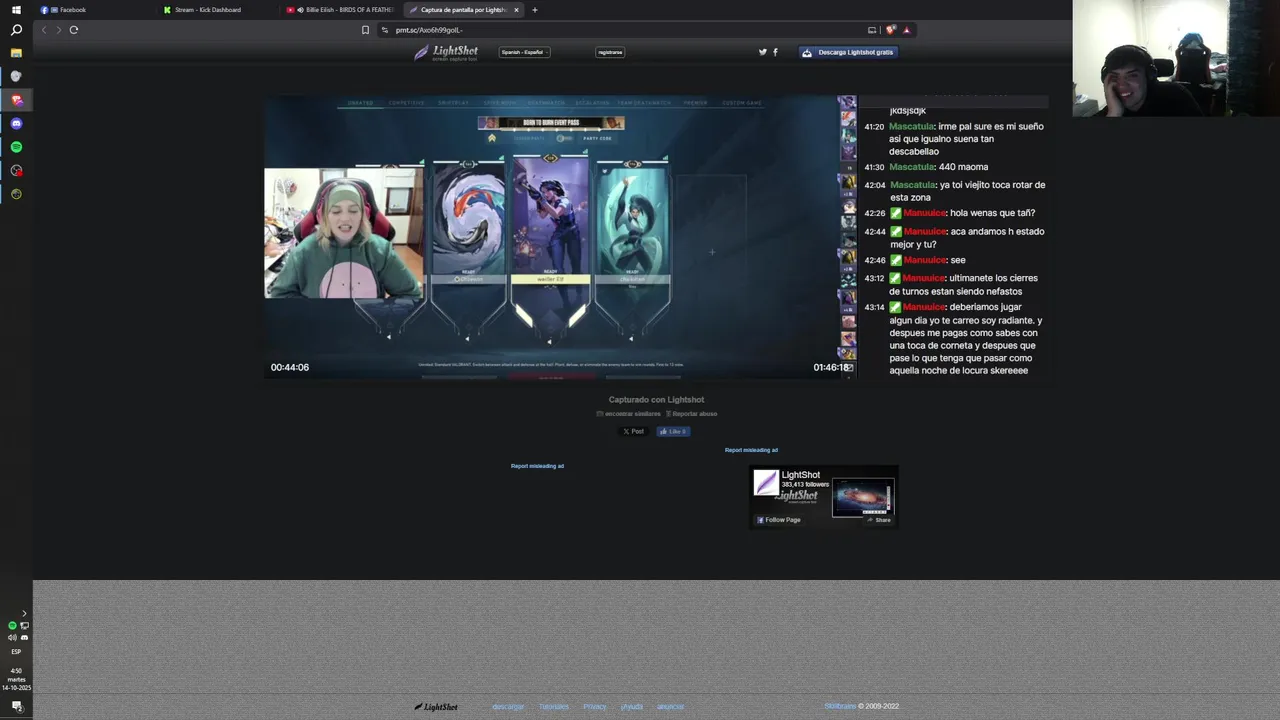The image size is (1280, 720).
Task: Close the Captura de pantalla Lightshot tab
Action: [516, 10]
